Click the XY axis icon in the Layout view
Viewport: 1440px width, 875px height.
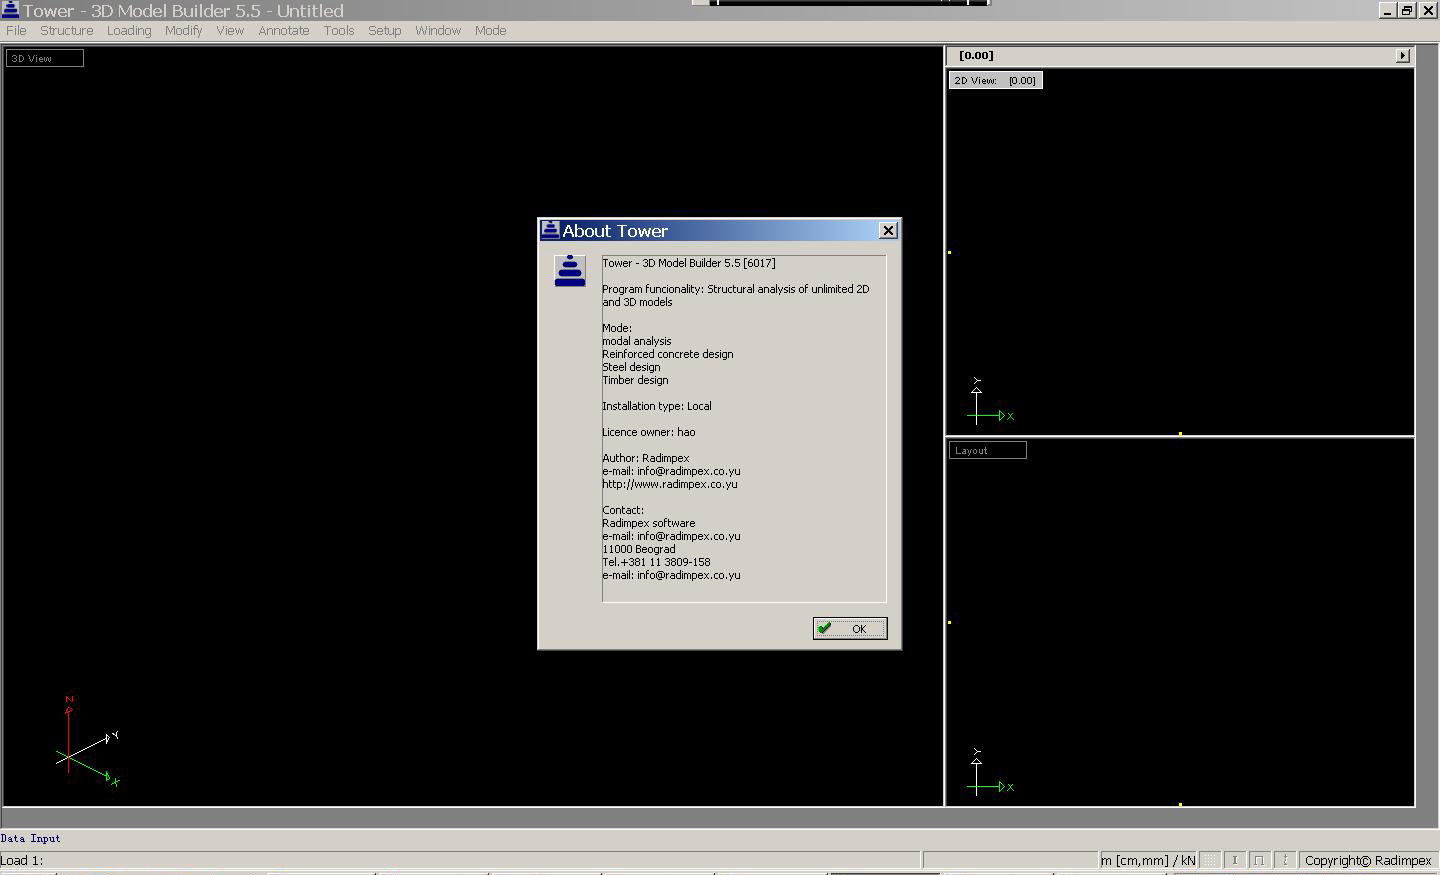tap(990, 773)
